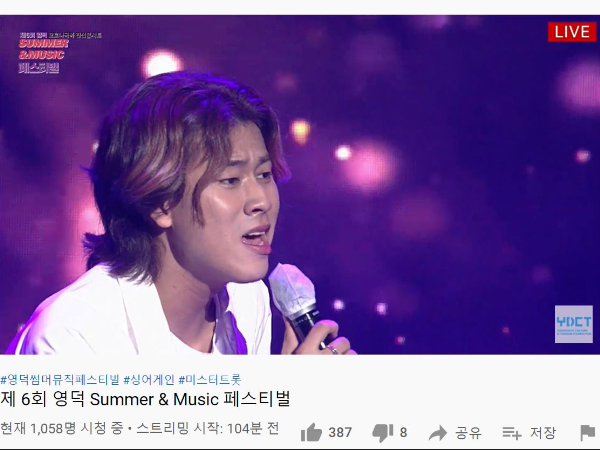600x450 pixels.
Task: Click the 스트리밍 시작: 104분 전 text
Action: tap(207, 428)
